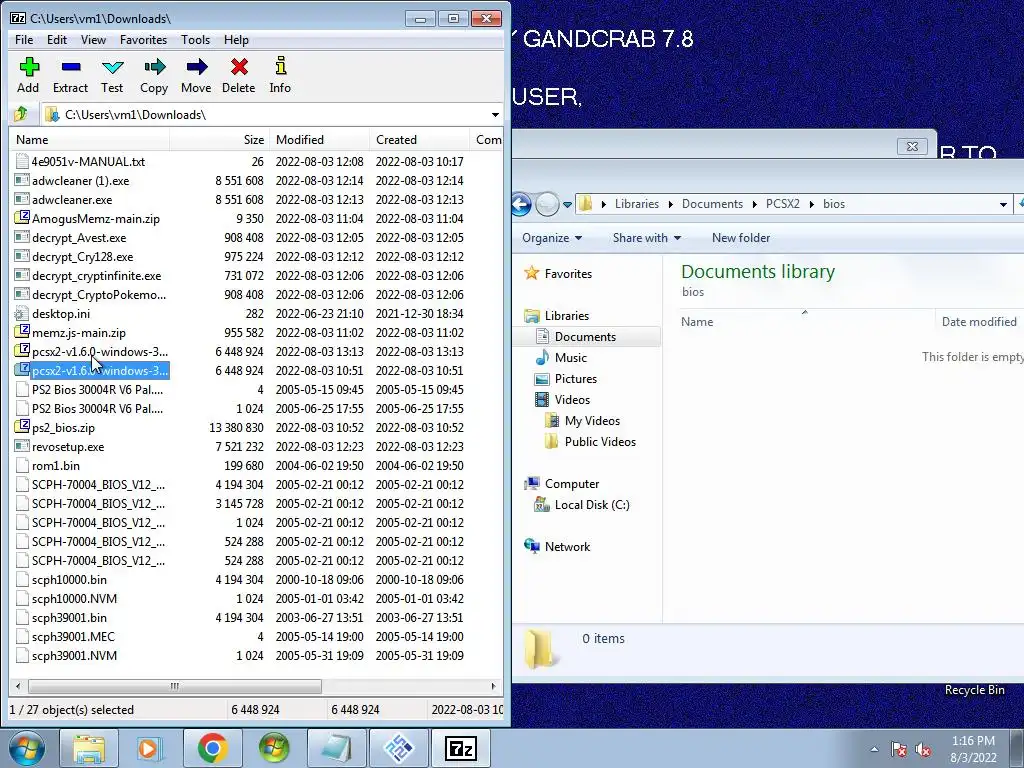This screenshot has height=768, width=1024.
Task: Expand the Explorer address bar history dropdown
Action: point(1003,204)
